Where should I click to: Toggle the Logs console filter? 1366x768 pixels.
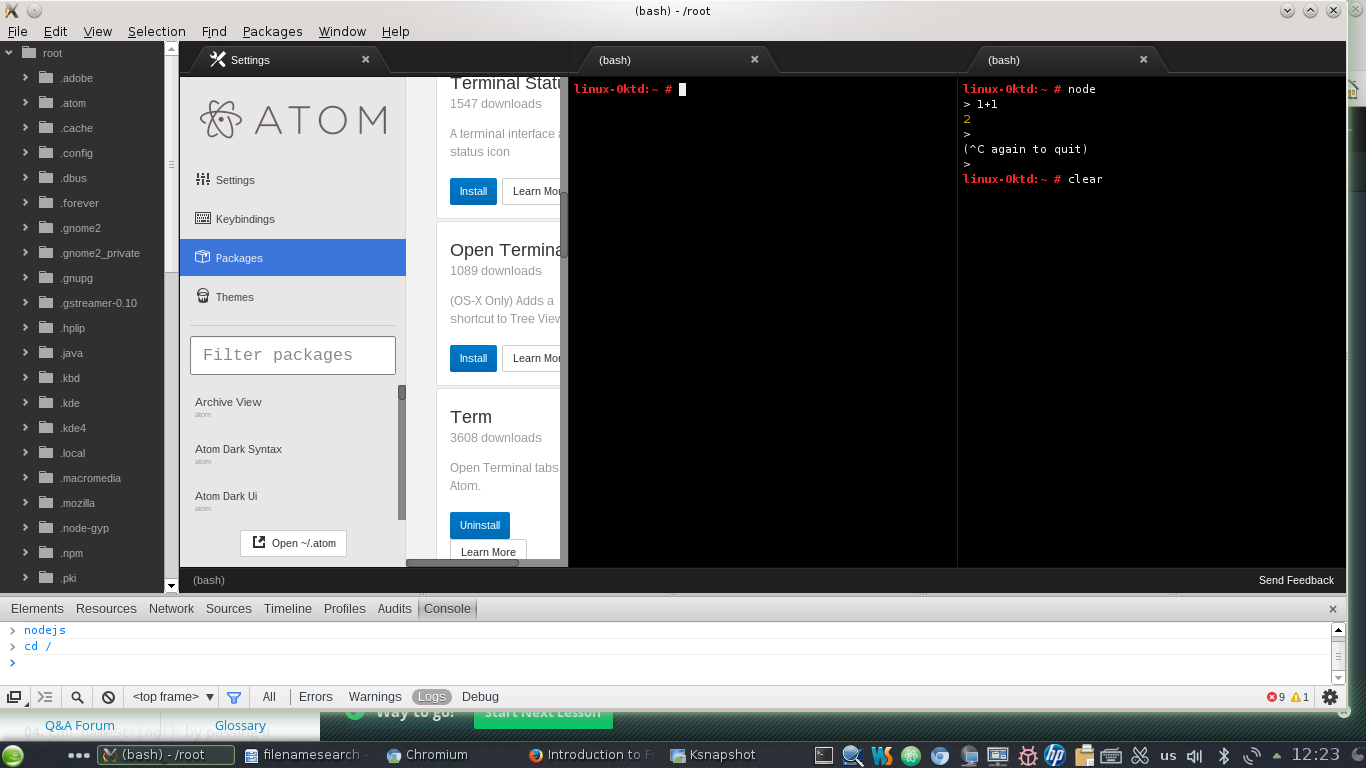point(432,697)
